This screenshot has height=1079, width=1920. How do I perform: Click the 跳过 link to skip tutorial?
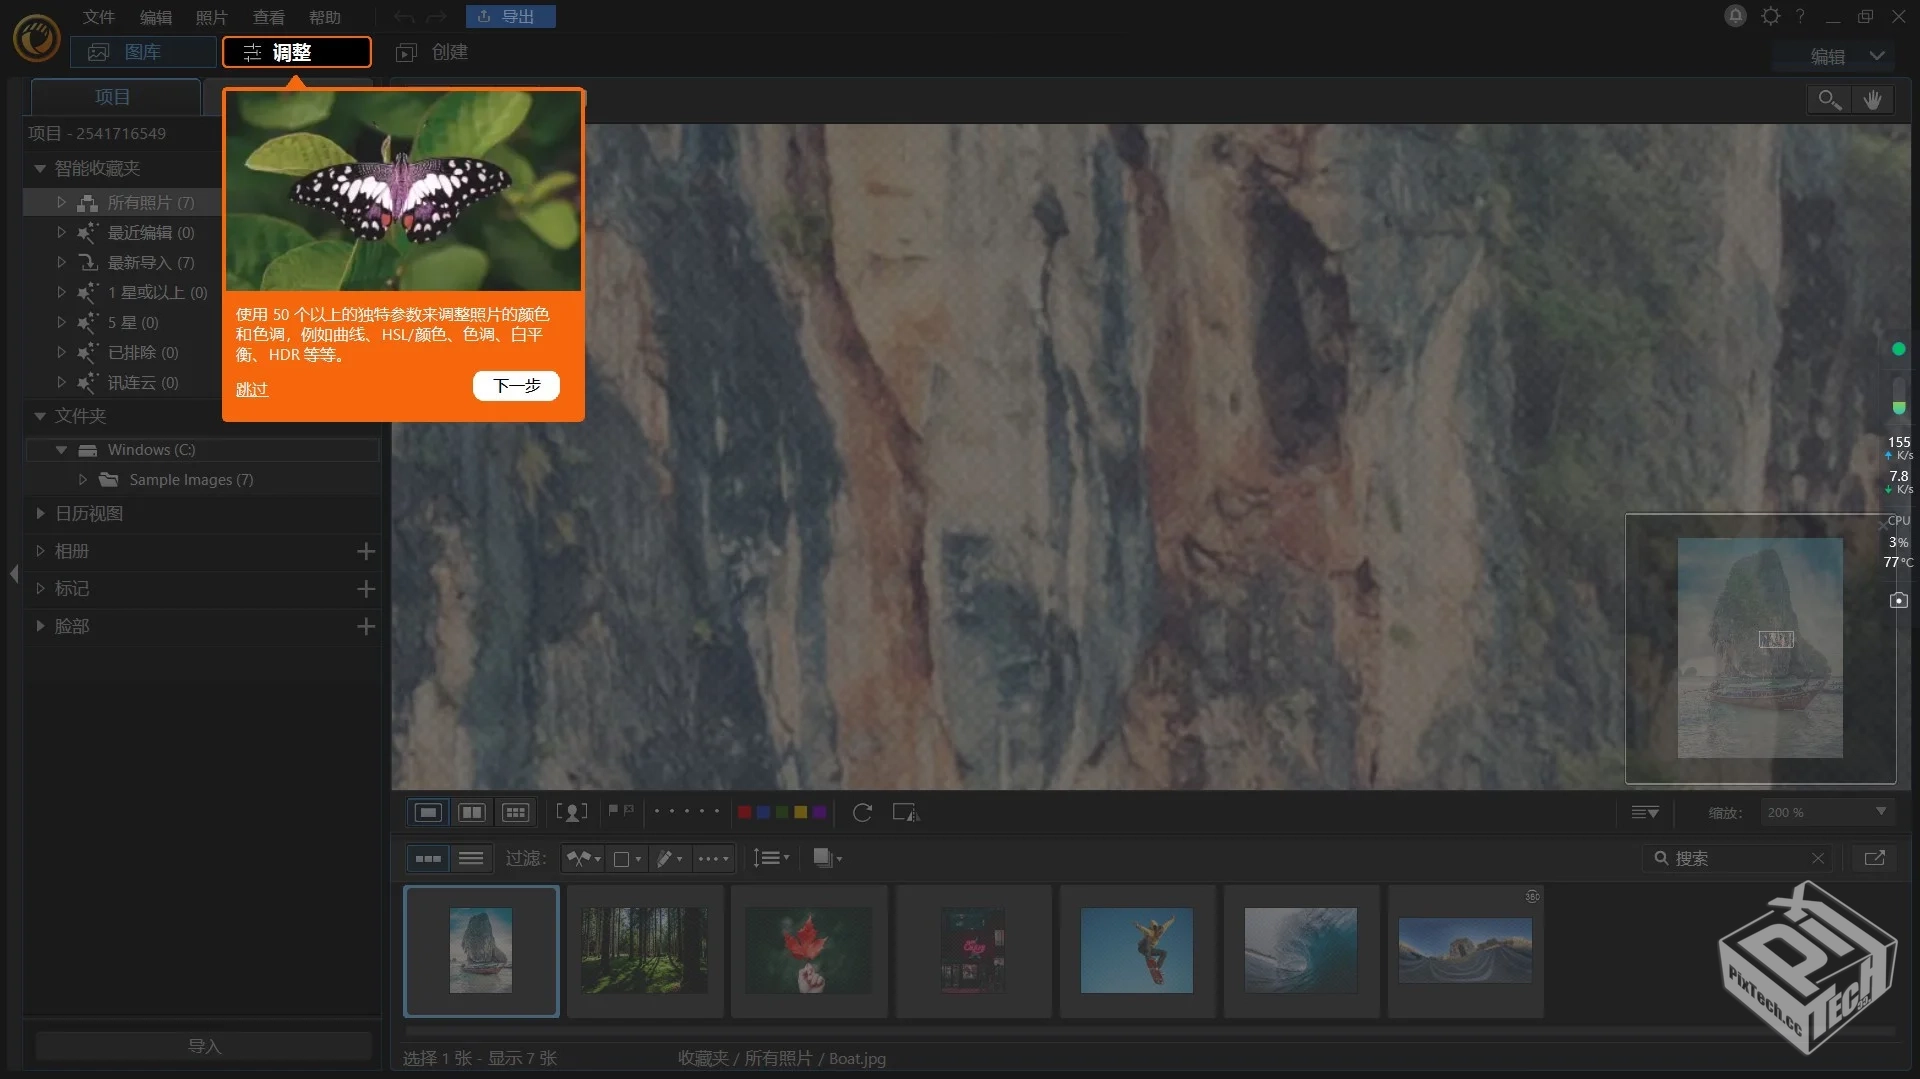251,389
